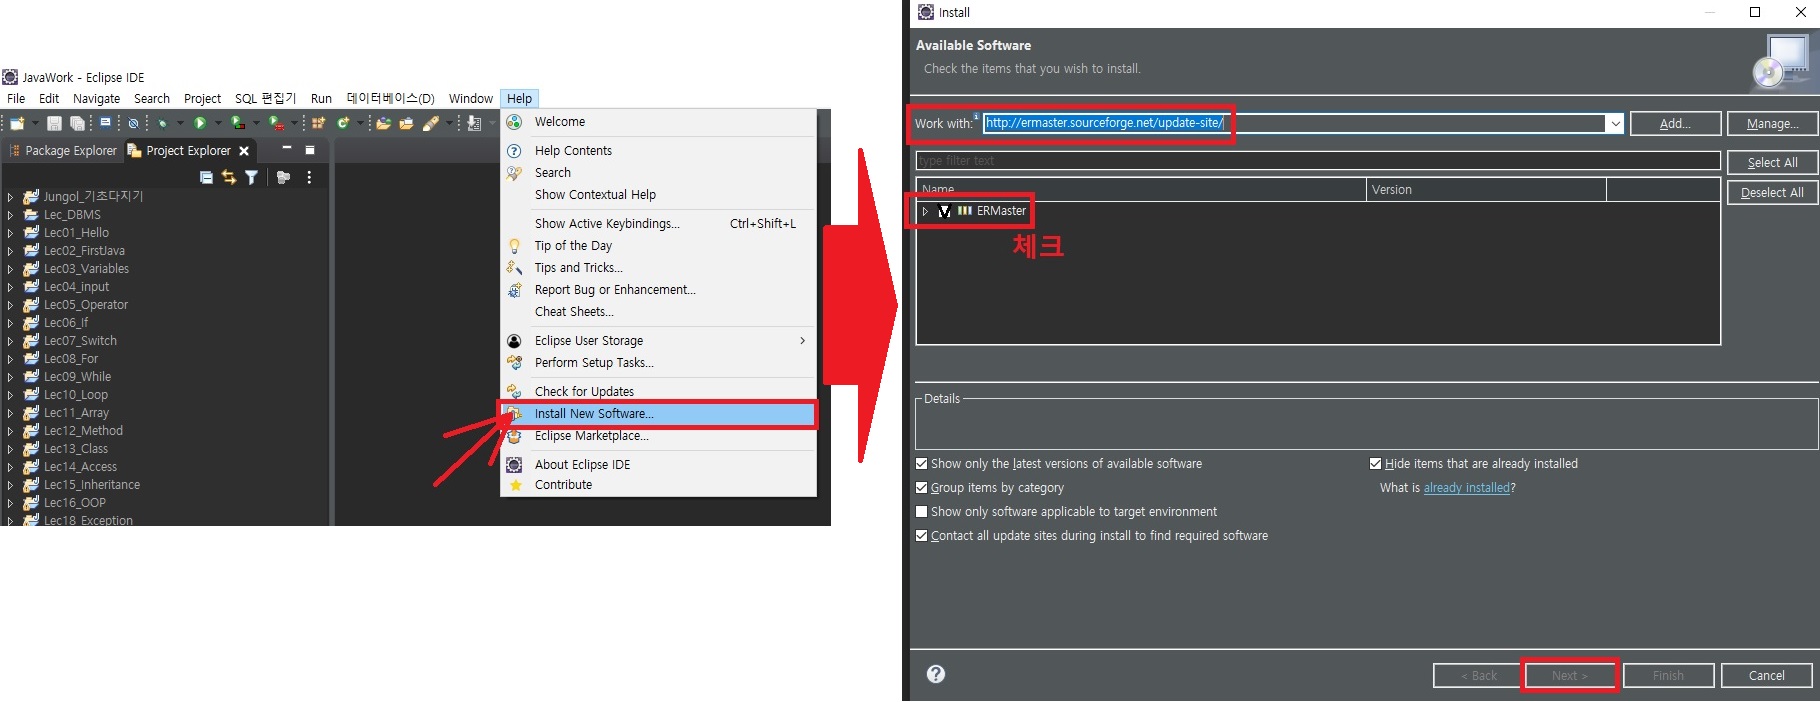Screen dimensions: 1820x702
Task: Open the Project Explorer filter icon
Action: 251,177
